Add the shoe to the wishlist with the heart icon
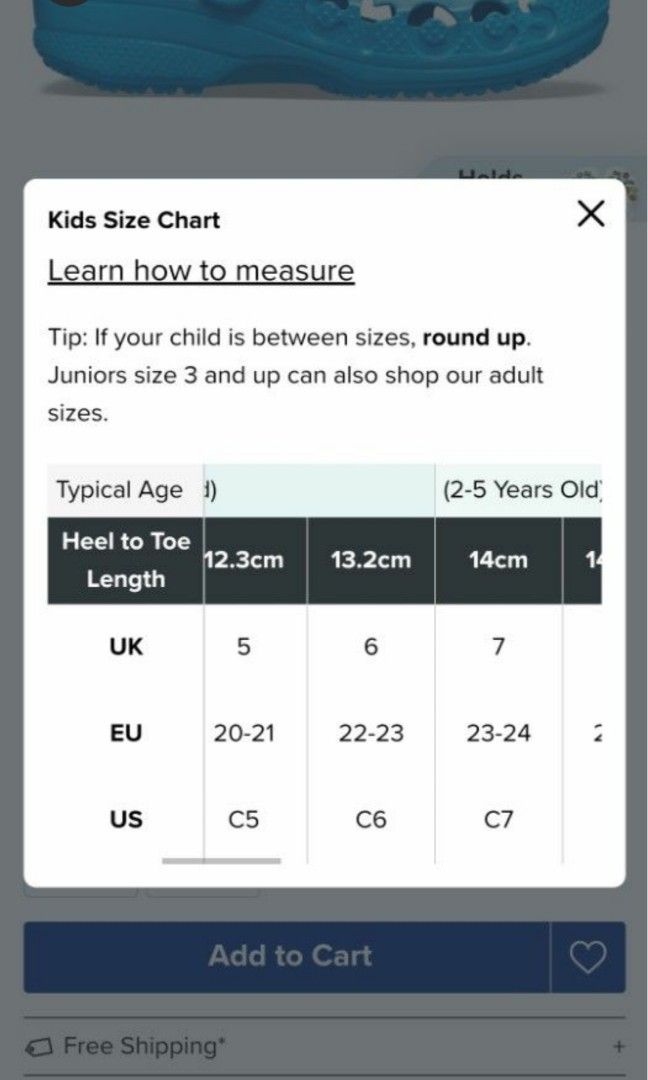Image resolution: width=648 pixels, height=1080 pixels. pyautogui.click(x=588, y=957)
